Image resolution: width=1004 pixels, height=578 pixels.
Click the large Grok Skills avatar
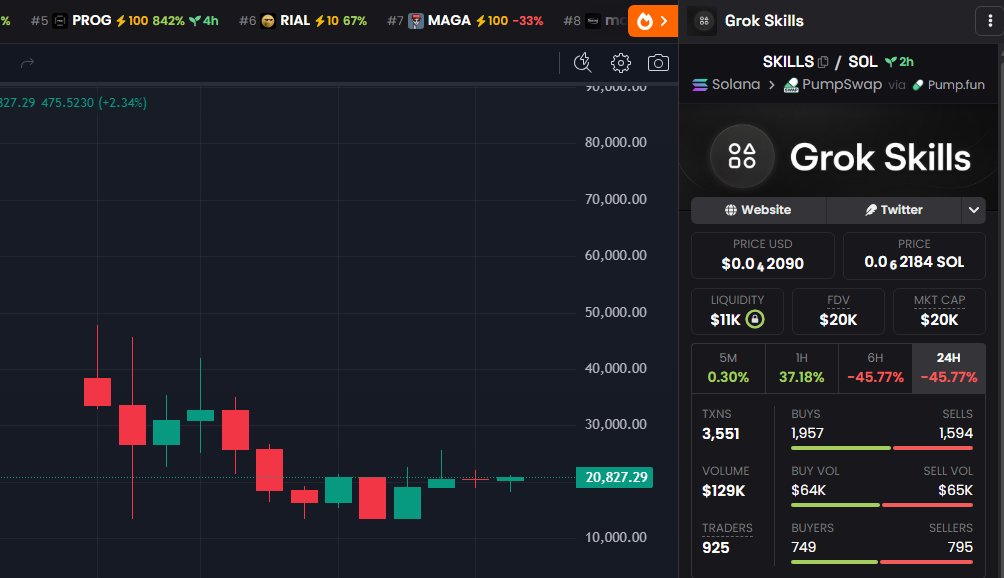pyautogui.click(x=742, y=156)
